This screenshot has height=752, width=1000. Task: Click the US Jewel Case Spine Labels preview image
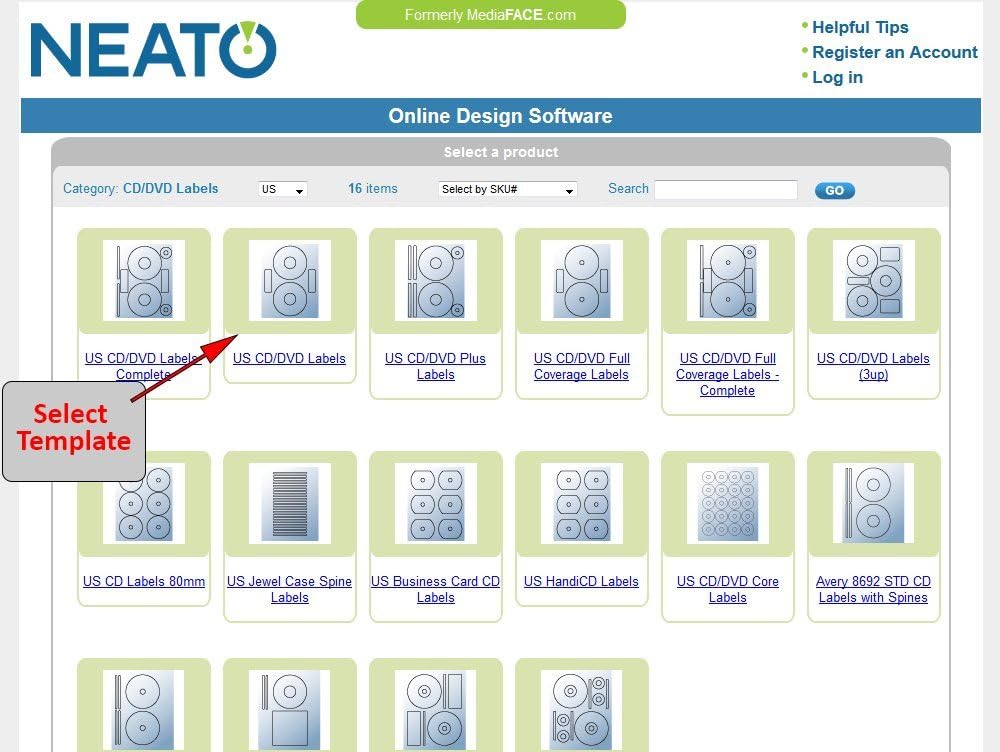(x=289, y=503)
